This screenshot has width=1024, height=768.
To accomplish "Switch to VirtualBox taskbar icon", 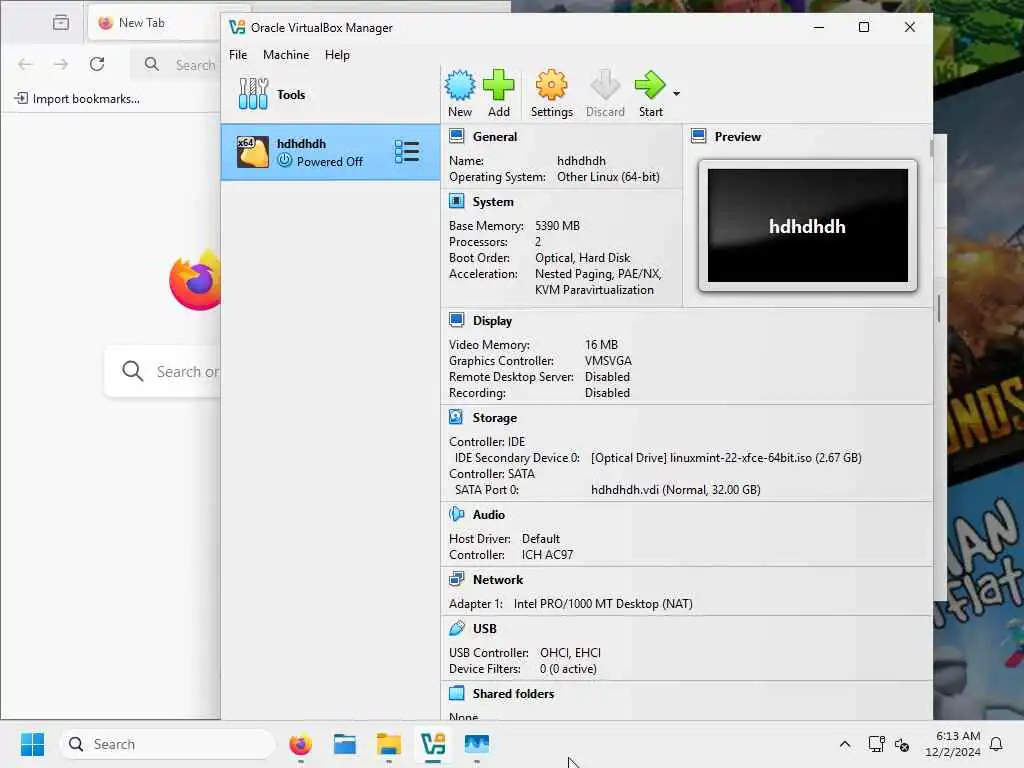I will tap(432, 744).
